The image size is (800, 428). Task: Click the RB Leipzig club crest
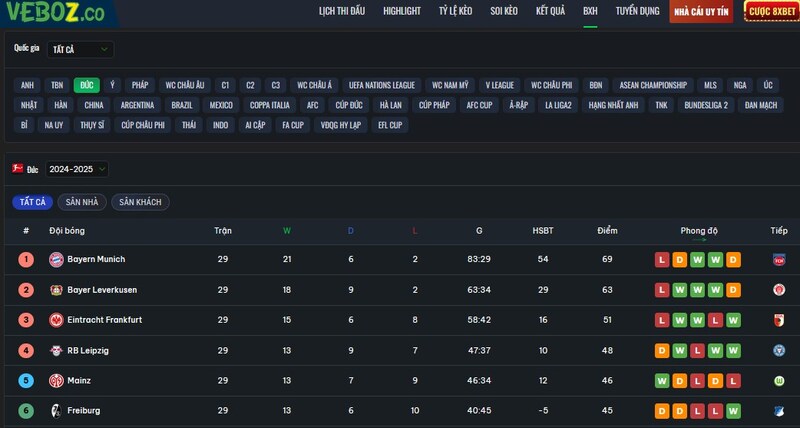coord(56,350)
